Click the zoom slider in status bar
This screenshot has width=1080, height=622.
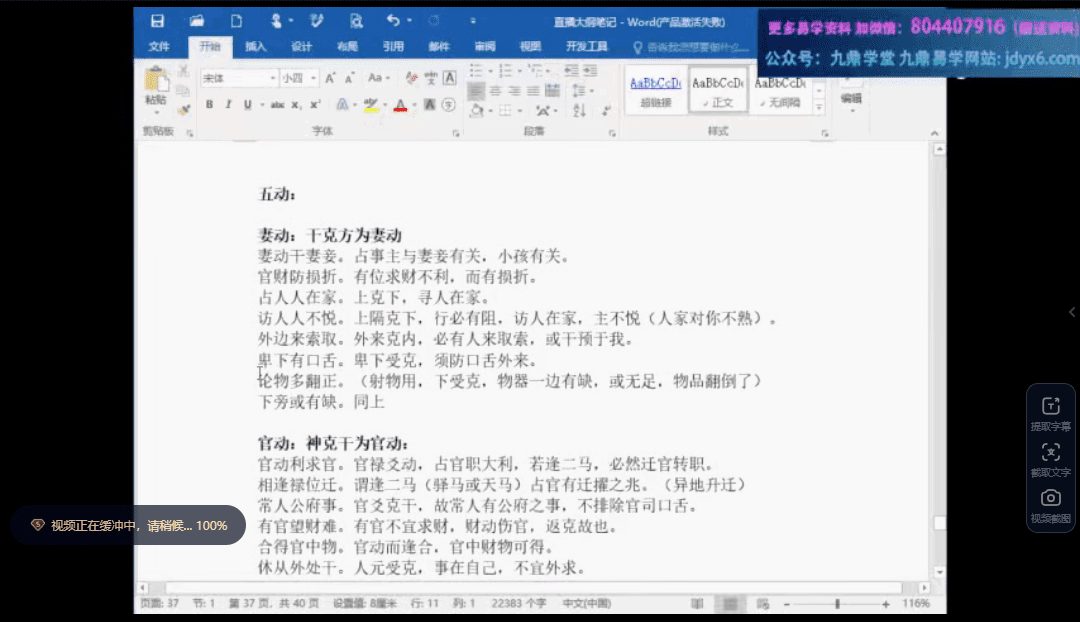(838, 605)
